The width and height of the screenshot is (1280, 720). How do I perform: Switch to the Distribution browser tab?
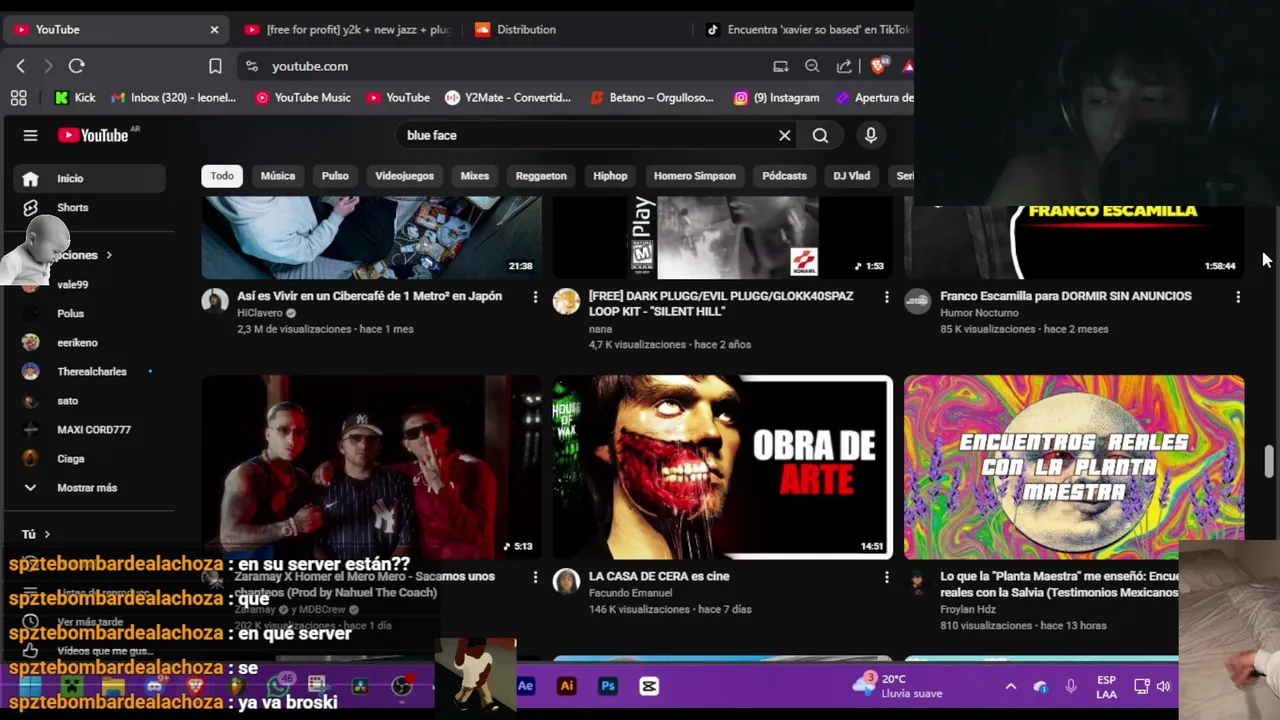tap(575, 30)
